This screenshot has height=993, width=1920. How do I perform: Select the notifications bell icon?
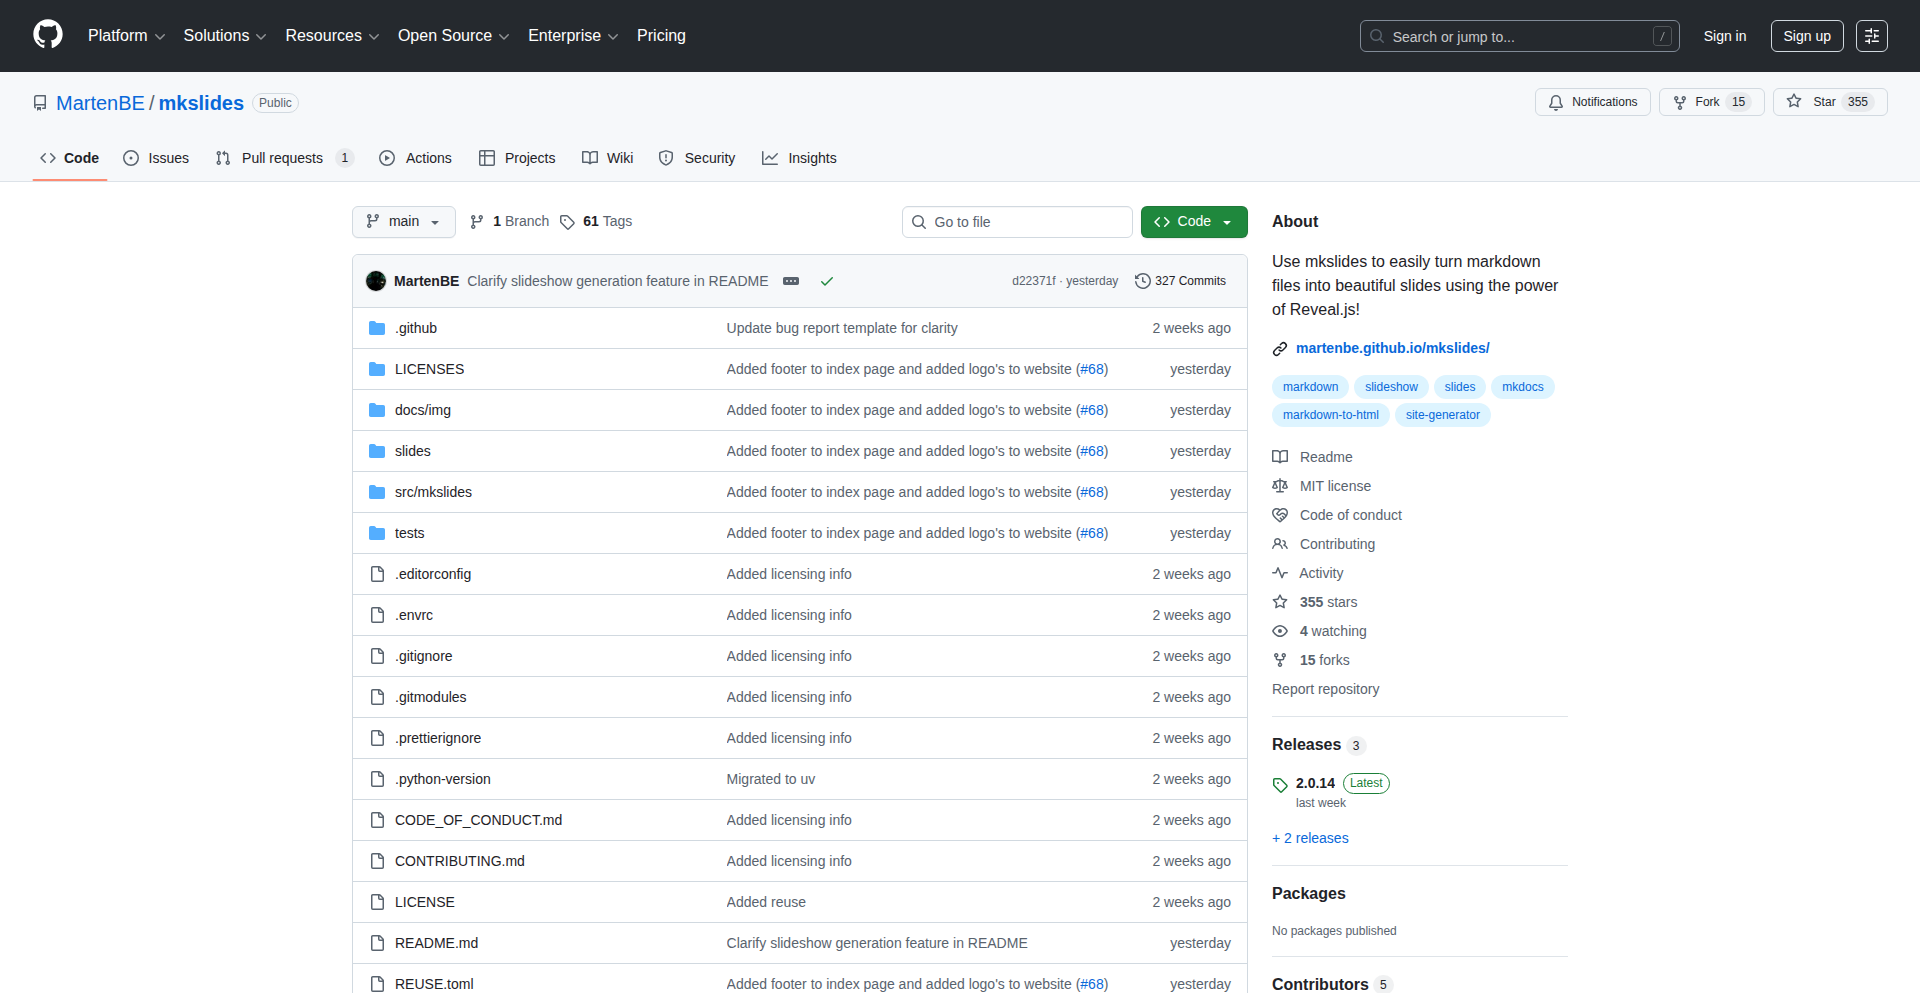tap(1556, 102)
